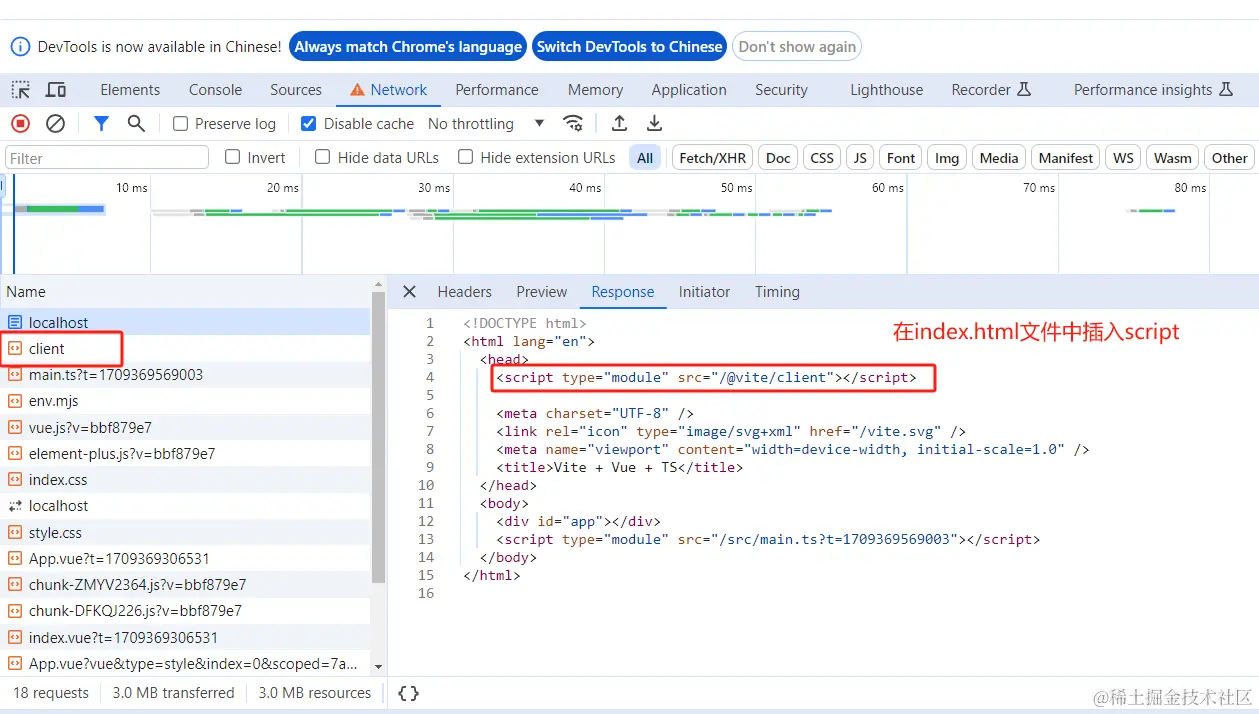
Task: Show request Preview tab
Action: coord(542,292)
